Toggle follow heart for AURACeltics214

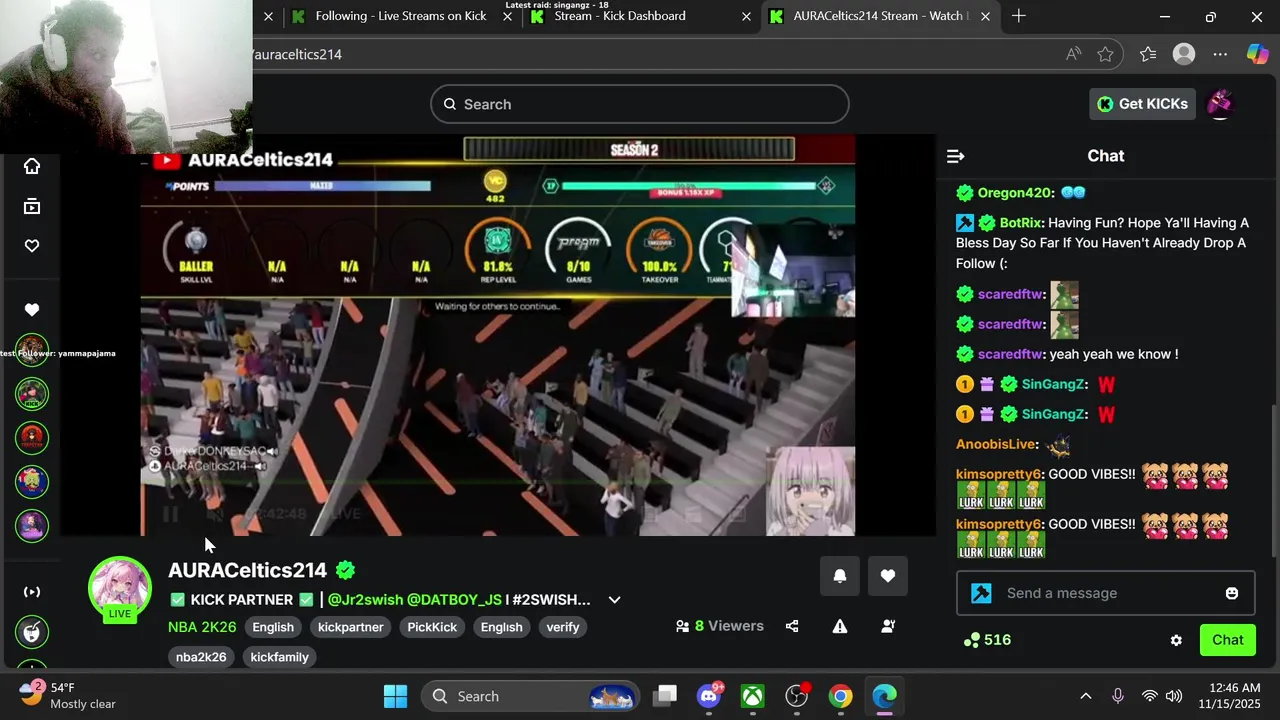[x=888, y=575]
